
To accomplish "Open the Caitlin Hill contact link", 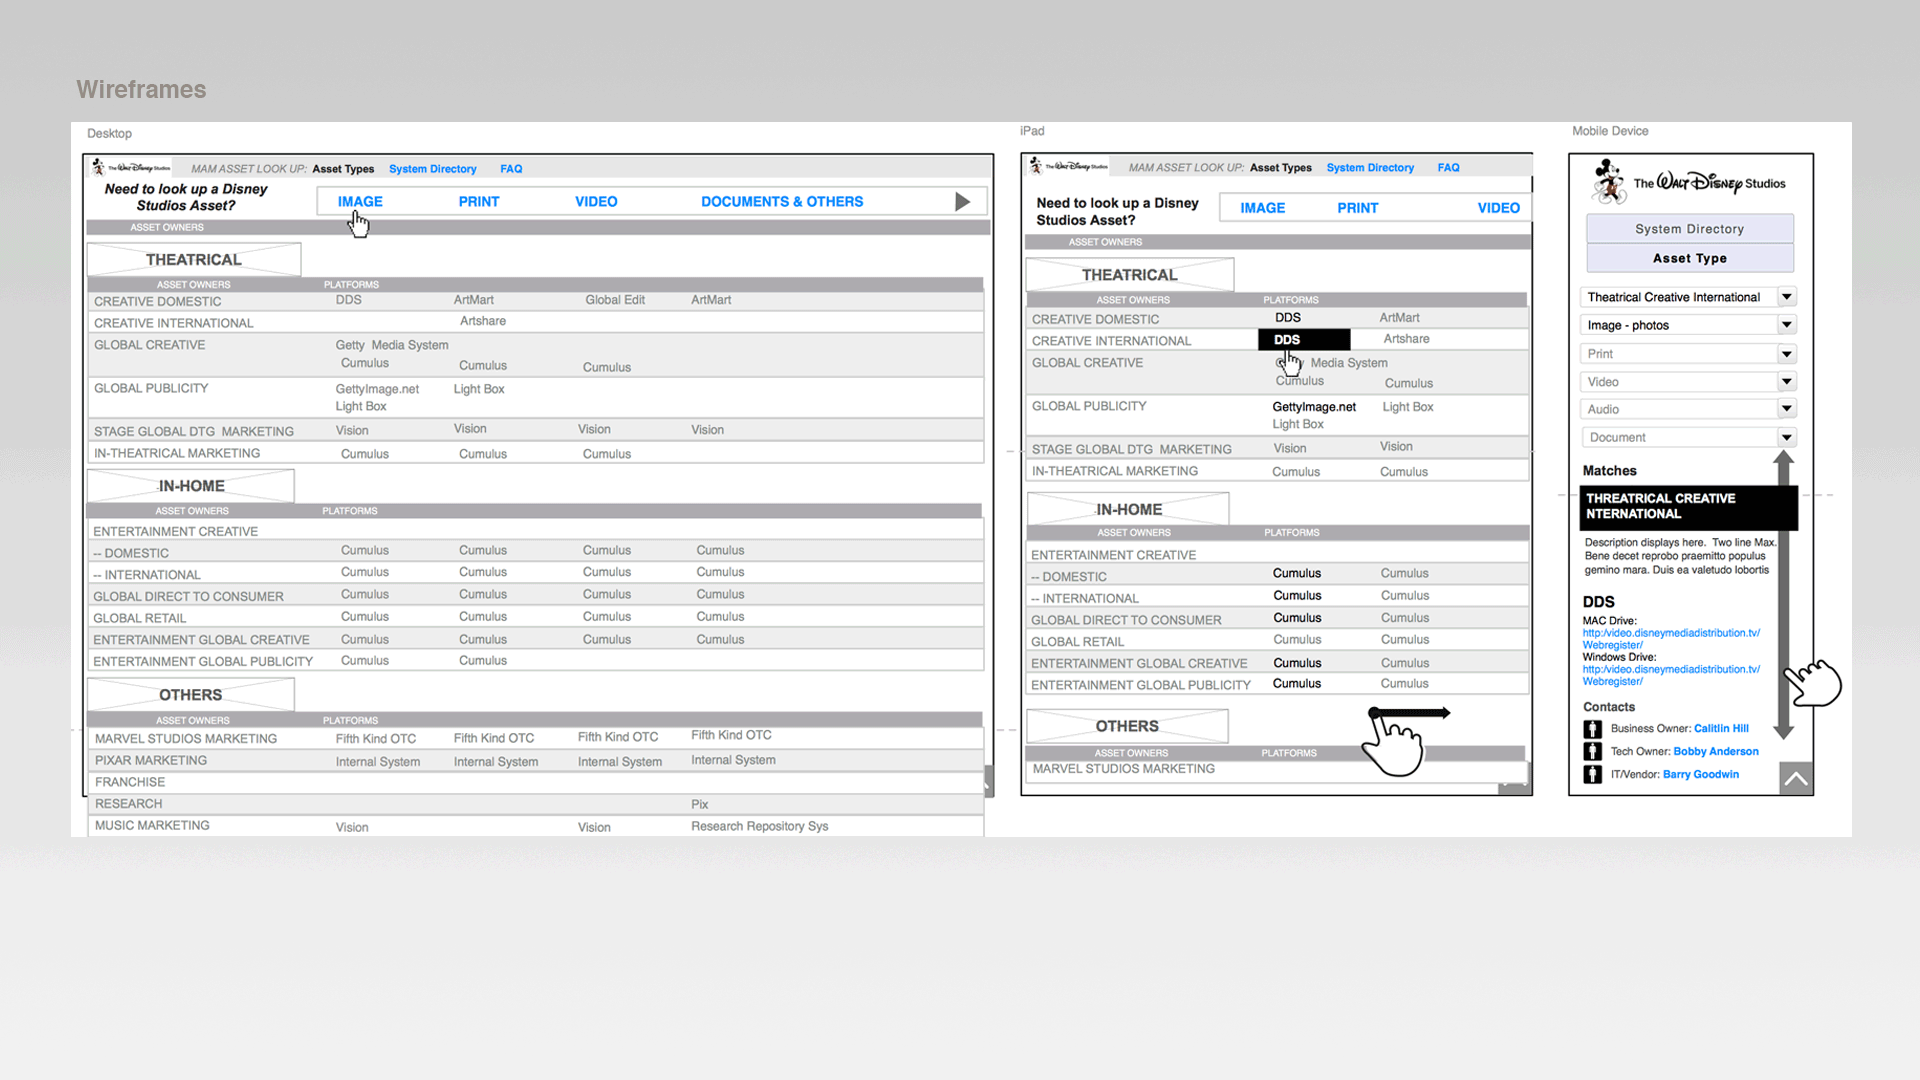I will (1721, 729).
